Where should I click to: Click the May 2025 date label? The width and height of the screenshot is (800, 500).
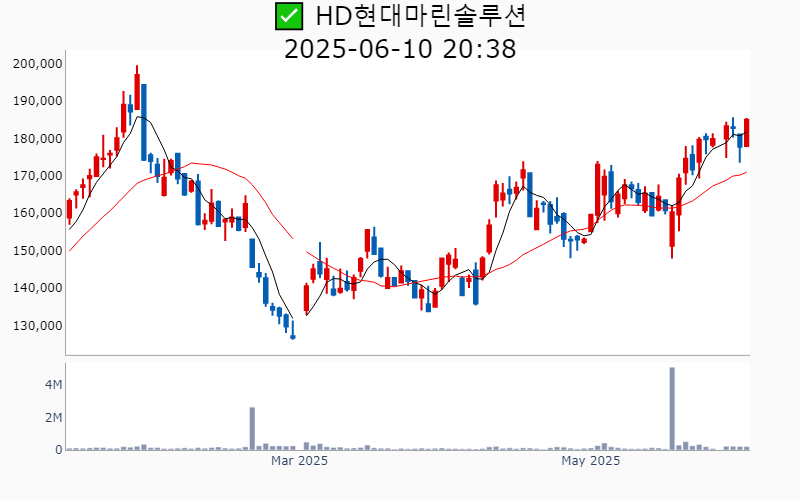(x=590, y=461)
